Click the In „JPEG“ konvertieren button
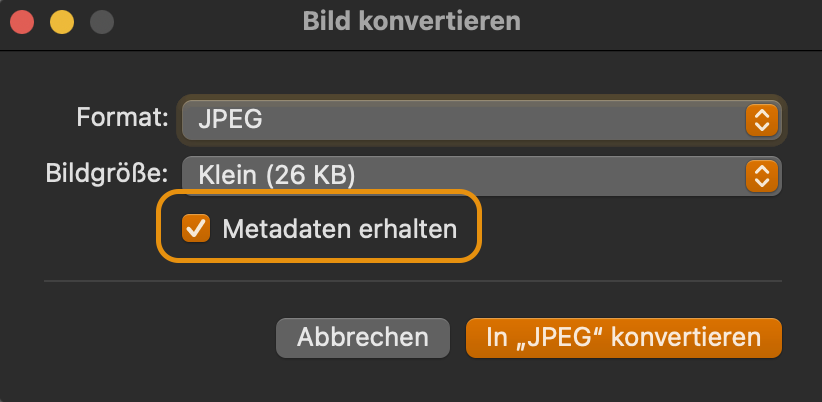 623,338
